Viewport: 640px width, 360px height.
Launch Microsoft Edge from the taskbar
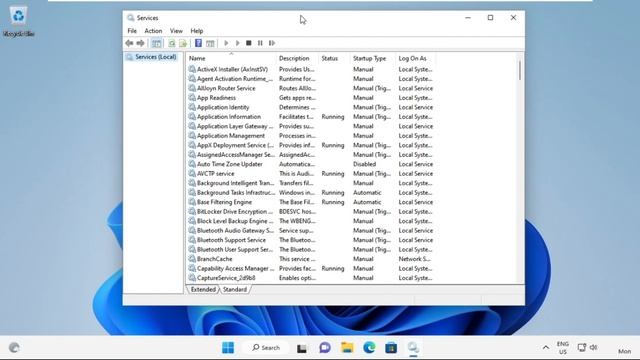[369, 348]
